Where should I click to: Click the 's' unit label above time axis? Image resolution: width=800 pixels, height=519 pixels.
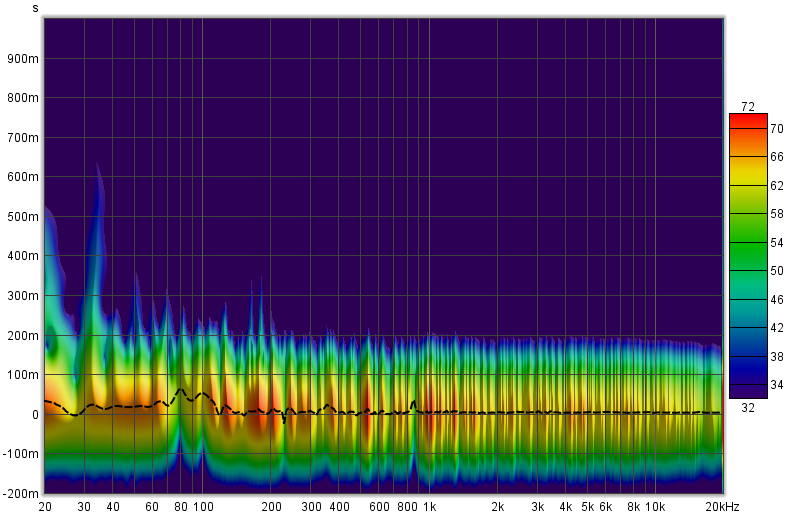[x=35, y=8]
